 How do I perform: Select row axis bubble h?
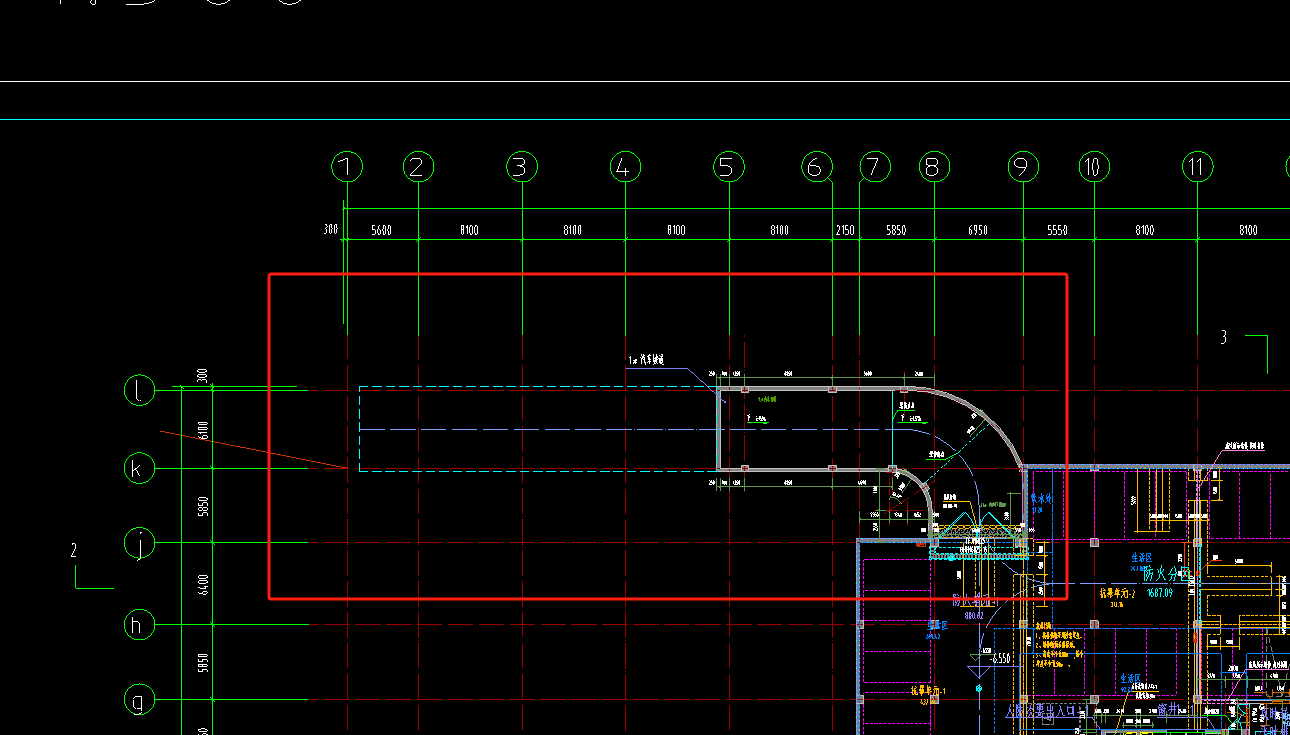pyautogui.click(x=140, y=625)
